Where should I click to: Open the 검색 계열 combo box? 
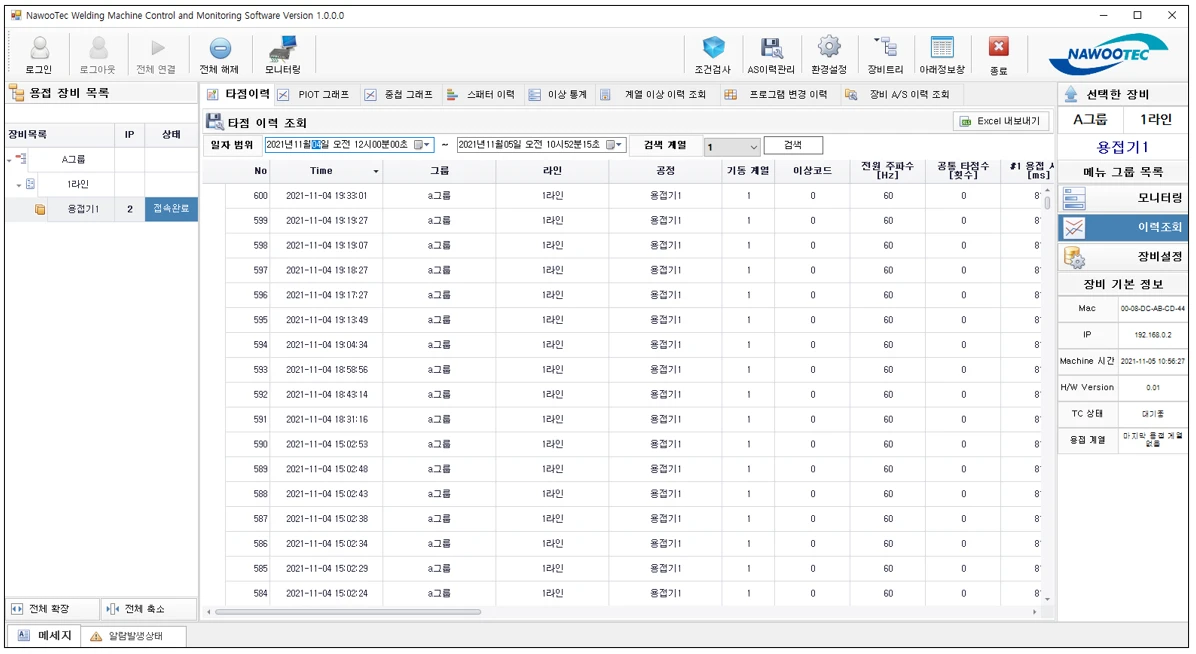pyautogui.click(x=731, y=147)
